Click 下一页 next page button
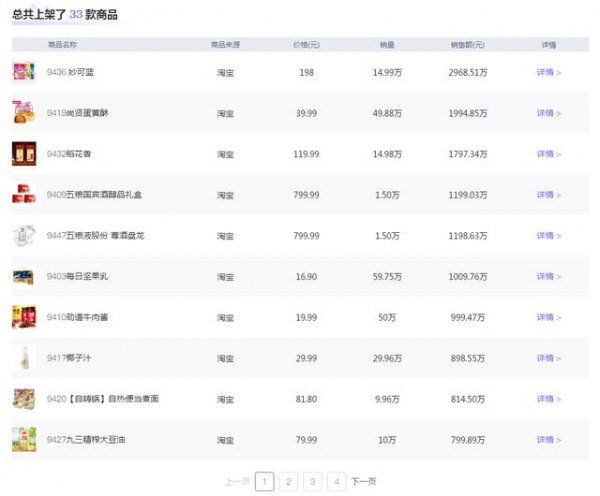Viewport: 600px width, 496px height. coord(364,481)
